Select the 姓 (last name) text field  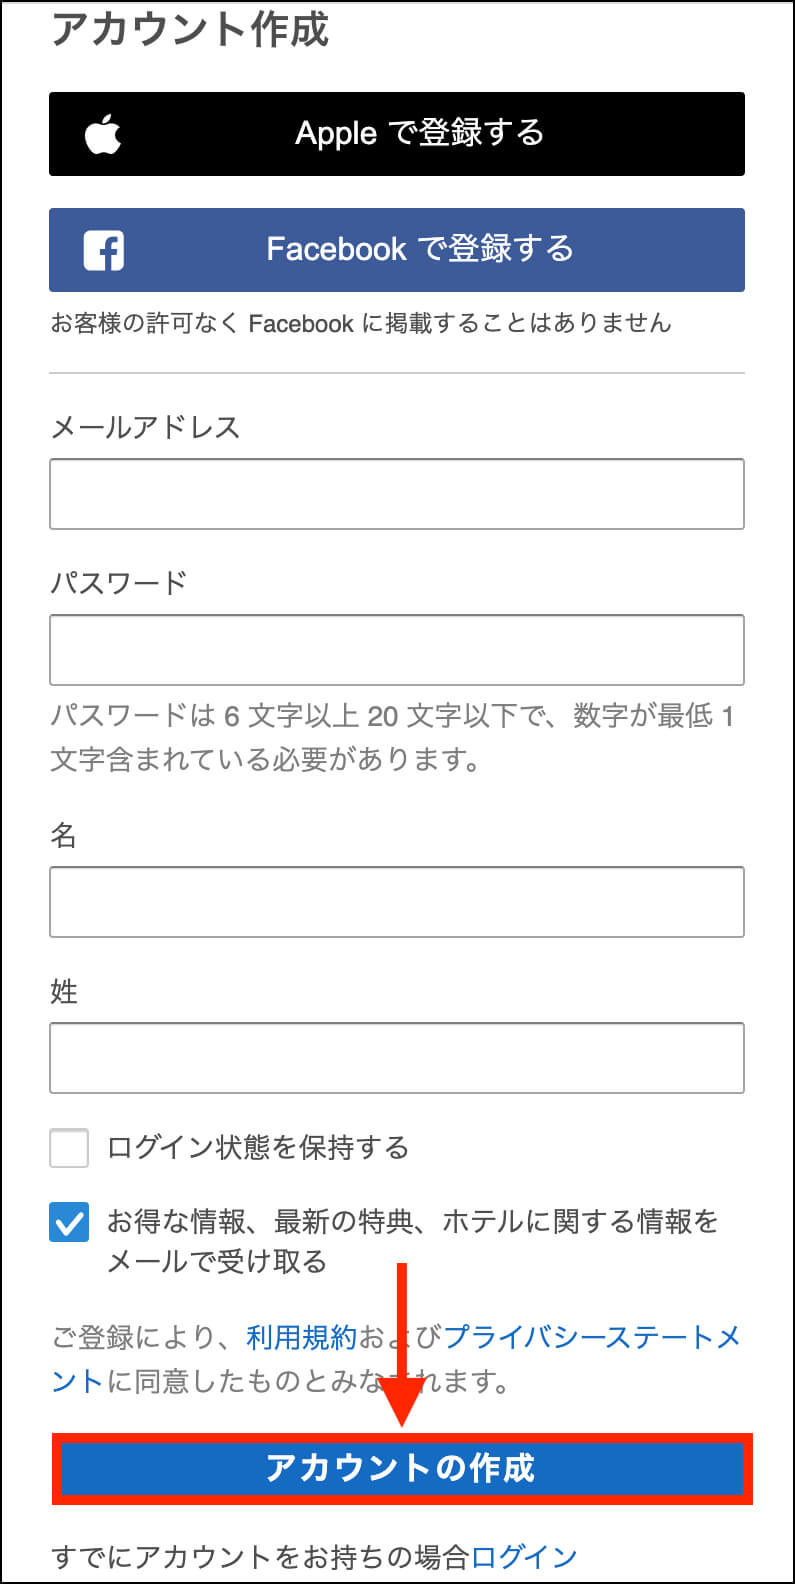397,1058
